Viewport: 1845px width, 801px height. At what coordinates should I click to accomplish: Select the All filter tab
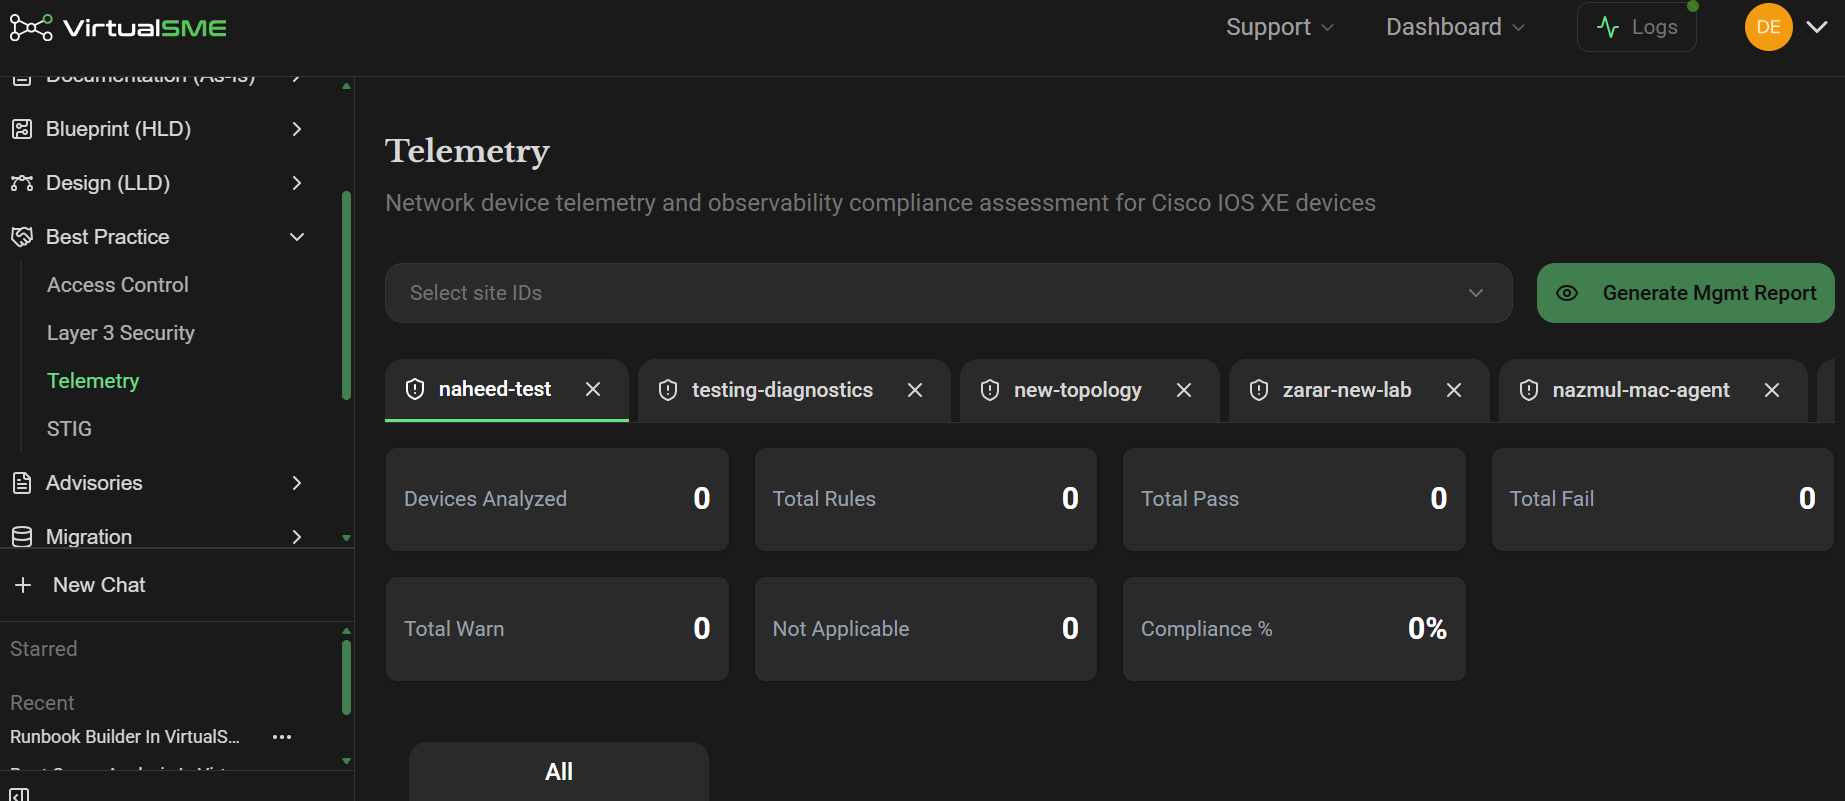(559, 771)
